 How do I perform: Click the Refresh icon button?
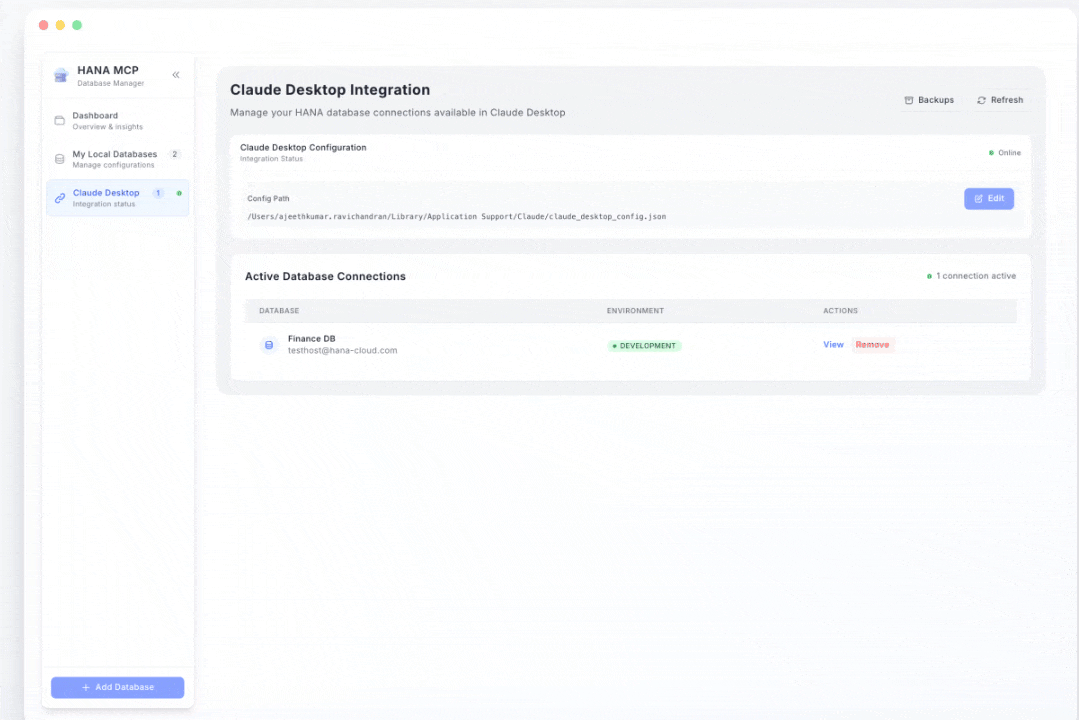(x=1000, y=100)
